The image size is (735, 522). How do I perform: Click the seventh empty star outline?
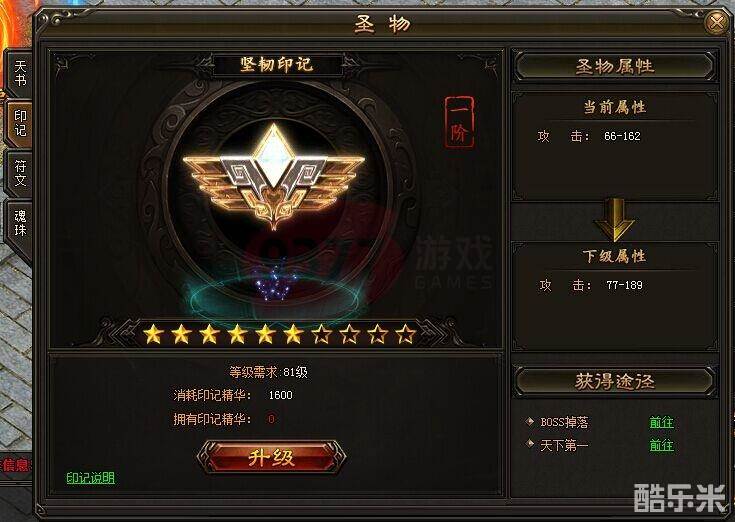pyautogui.click(x=322, y=335)
